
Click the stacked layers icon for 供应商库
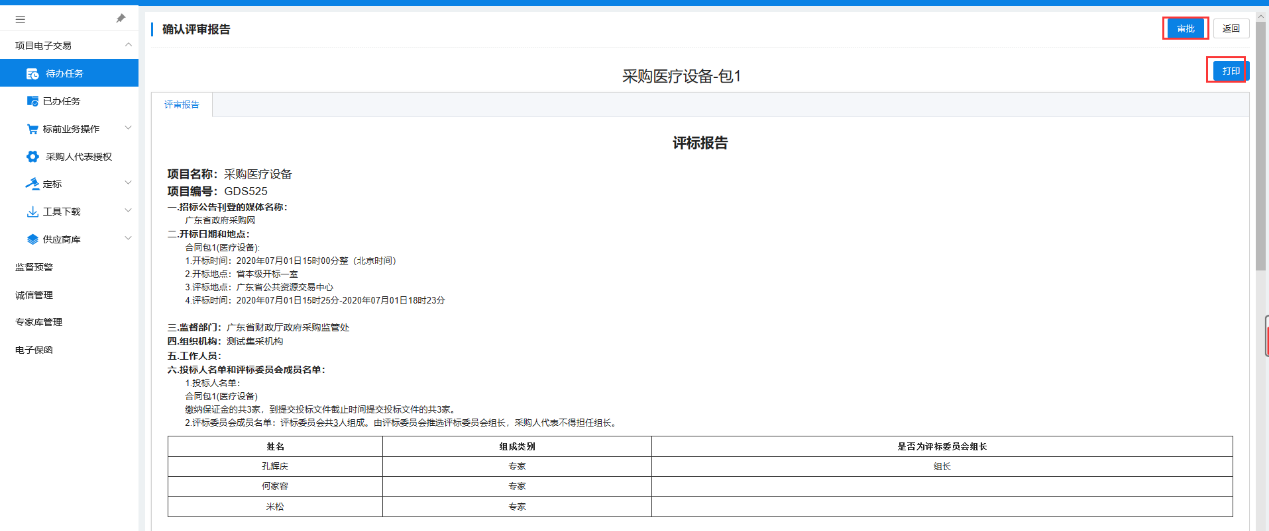pyautogui.click(x=32, y=239)
